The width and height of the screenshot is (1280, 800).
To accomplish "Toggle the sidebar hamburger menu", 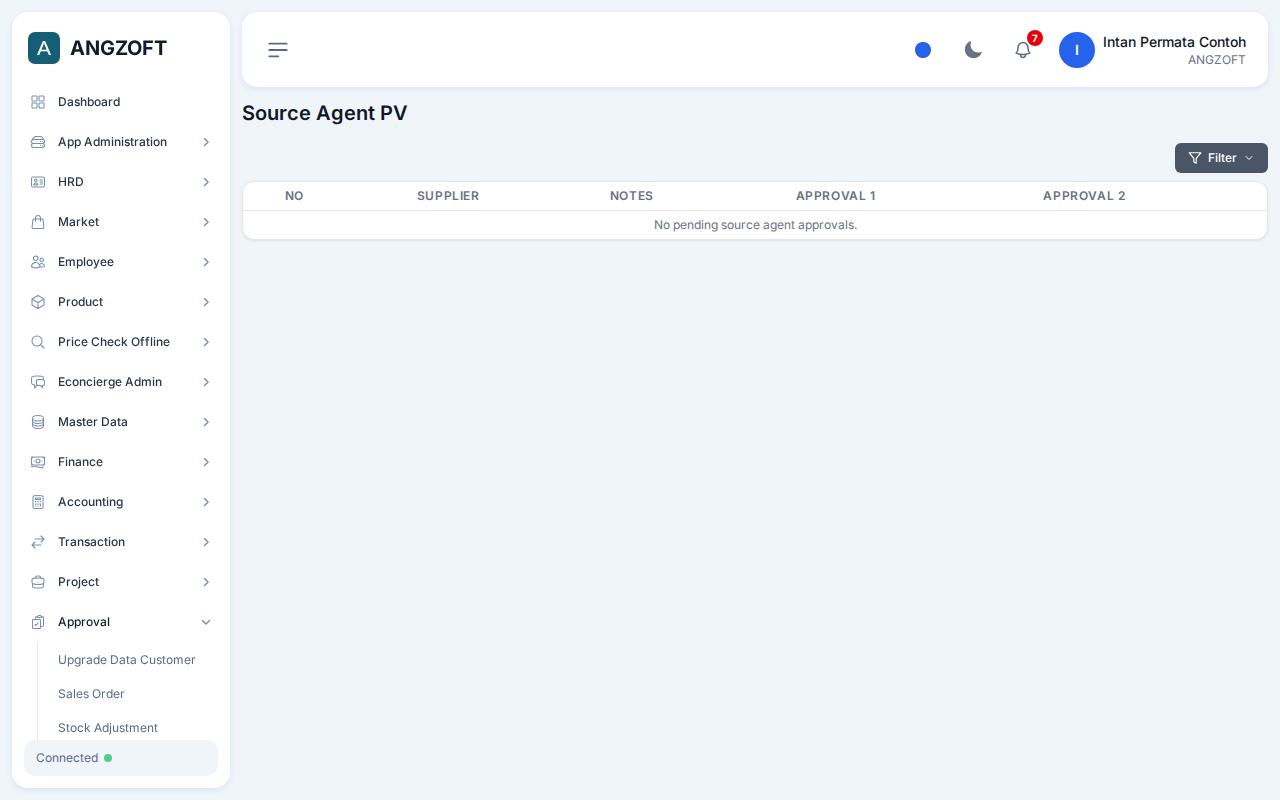I will (278, 50).
